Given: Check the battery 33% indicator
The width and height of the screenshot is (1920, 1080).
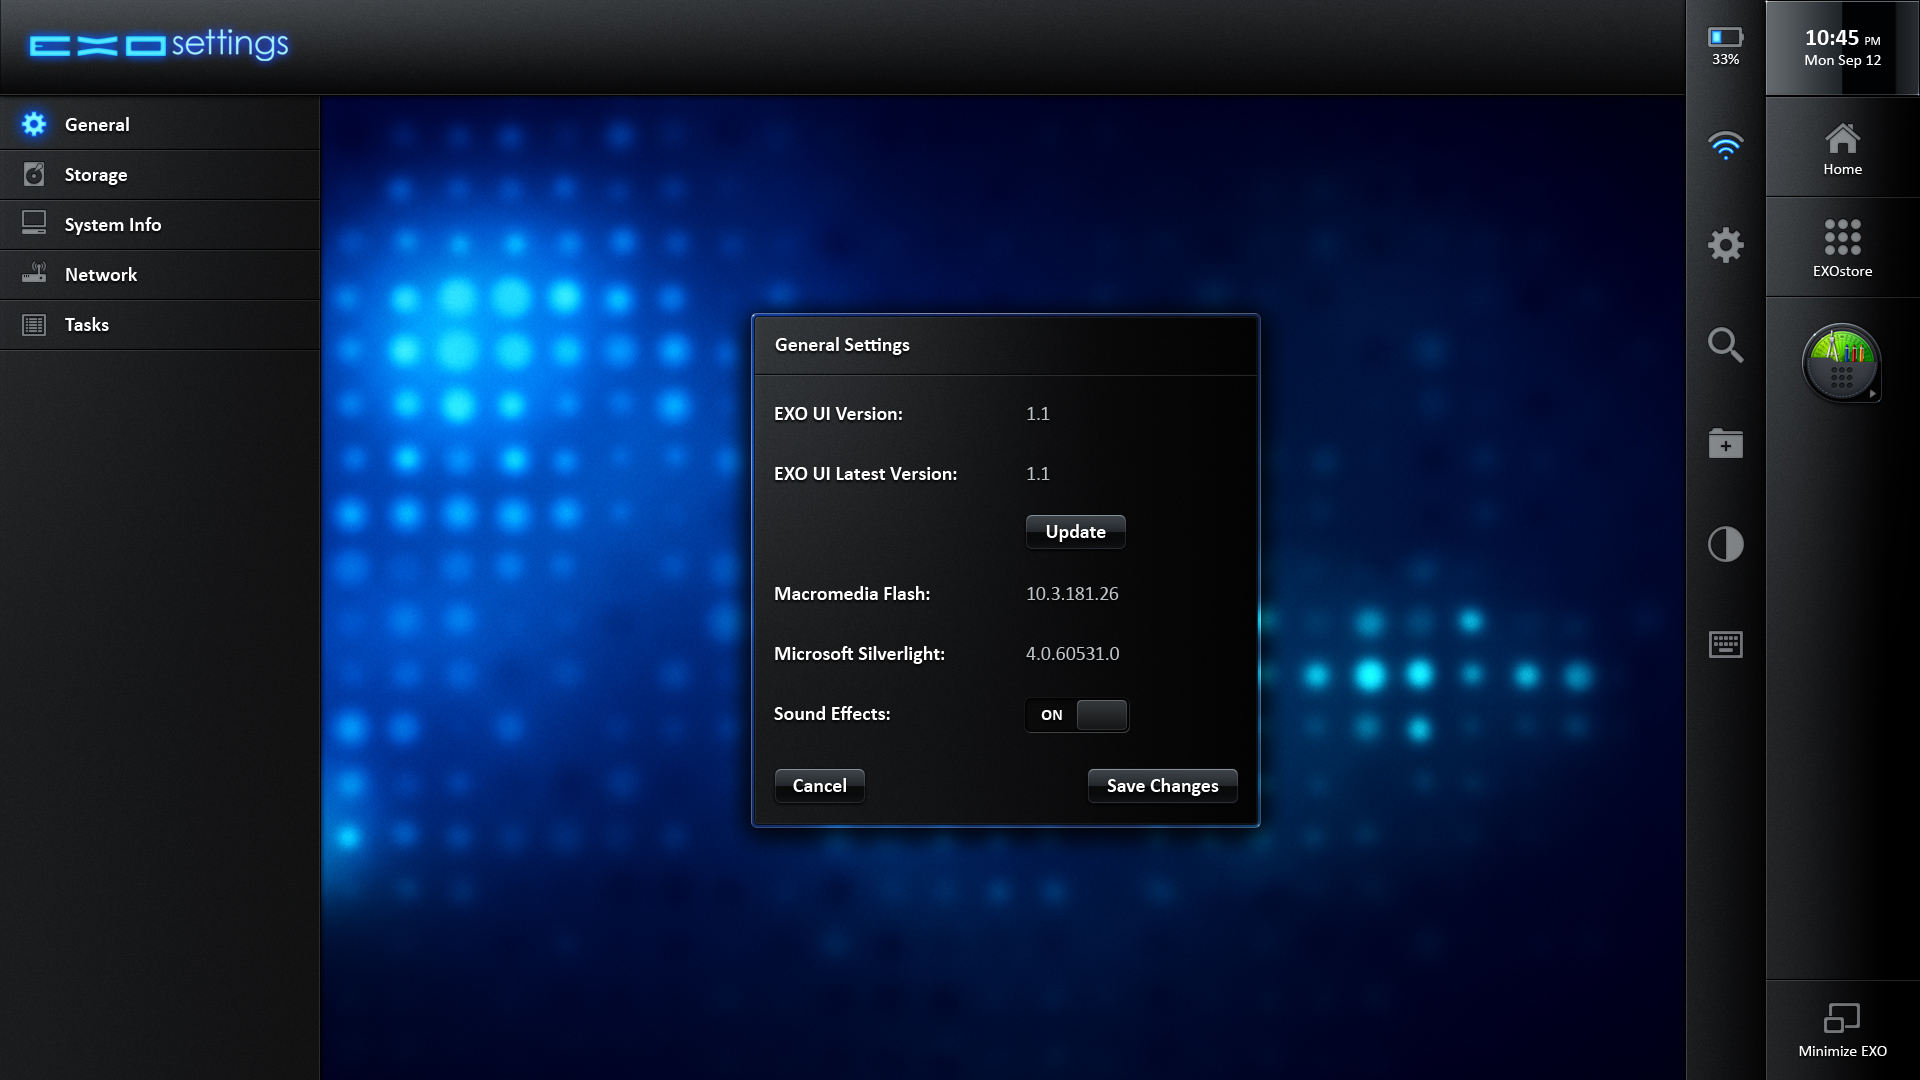Looking at the screenshot, I should point(1725,46).
